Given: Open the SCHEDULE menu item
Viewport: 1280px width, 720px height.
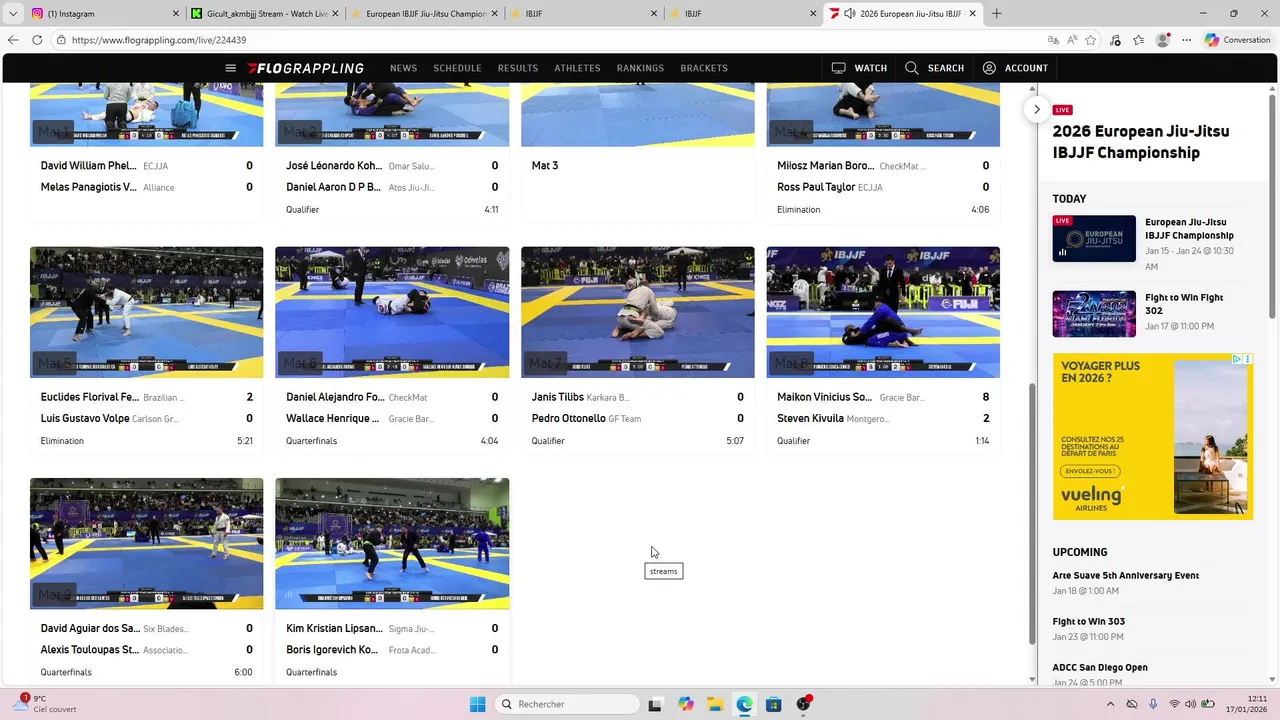Looking at the screenshot, I should point(457,68).
